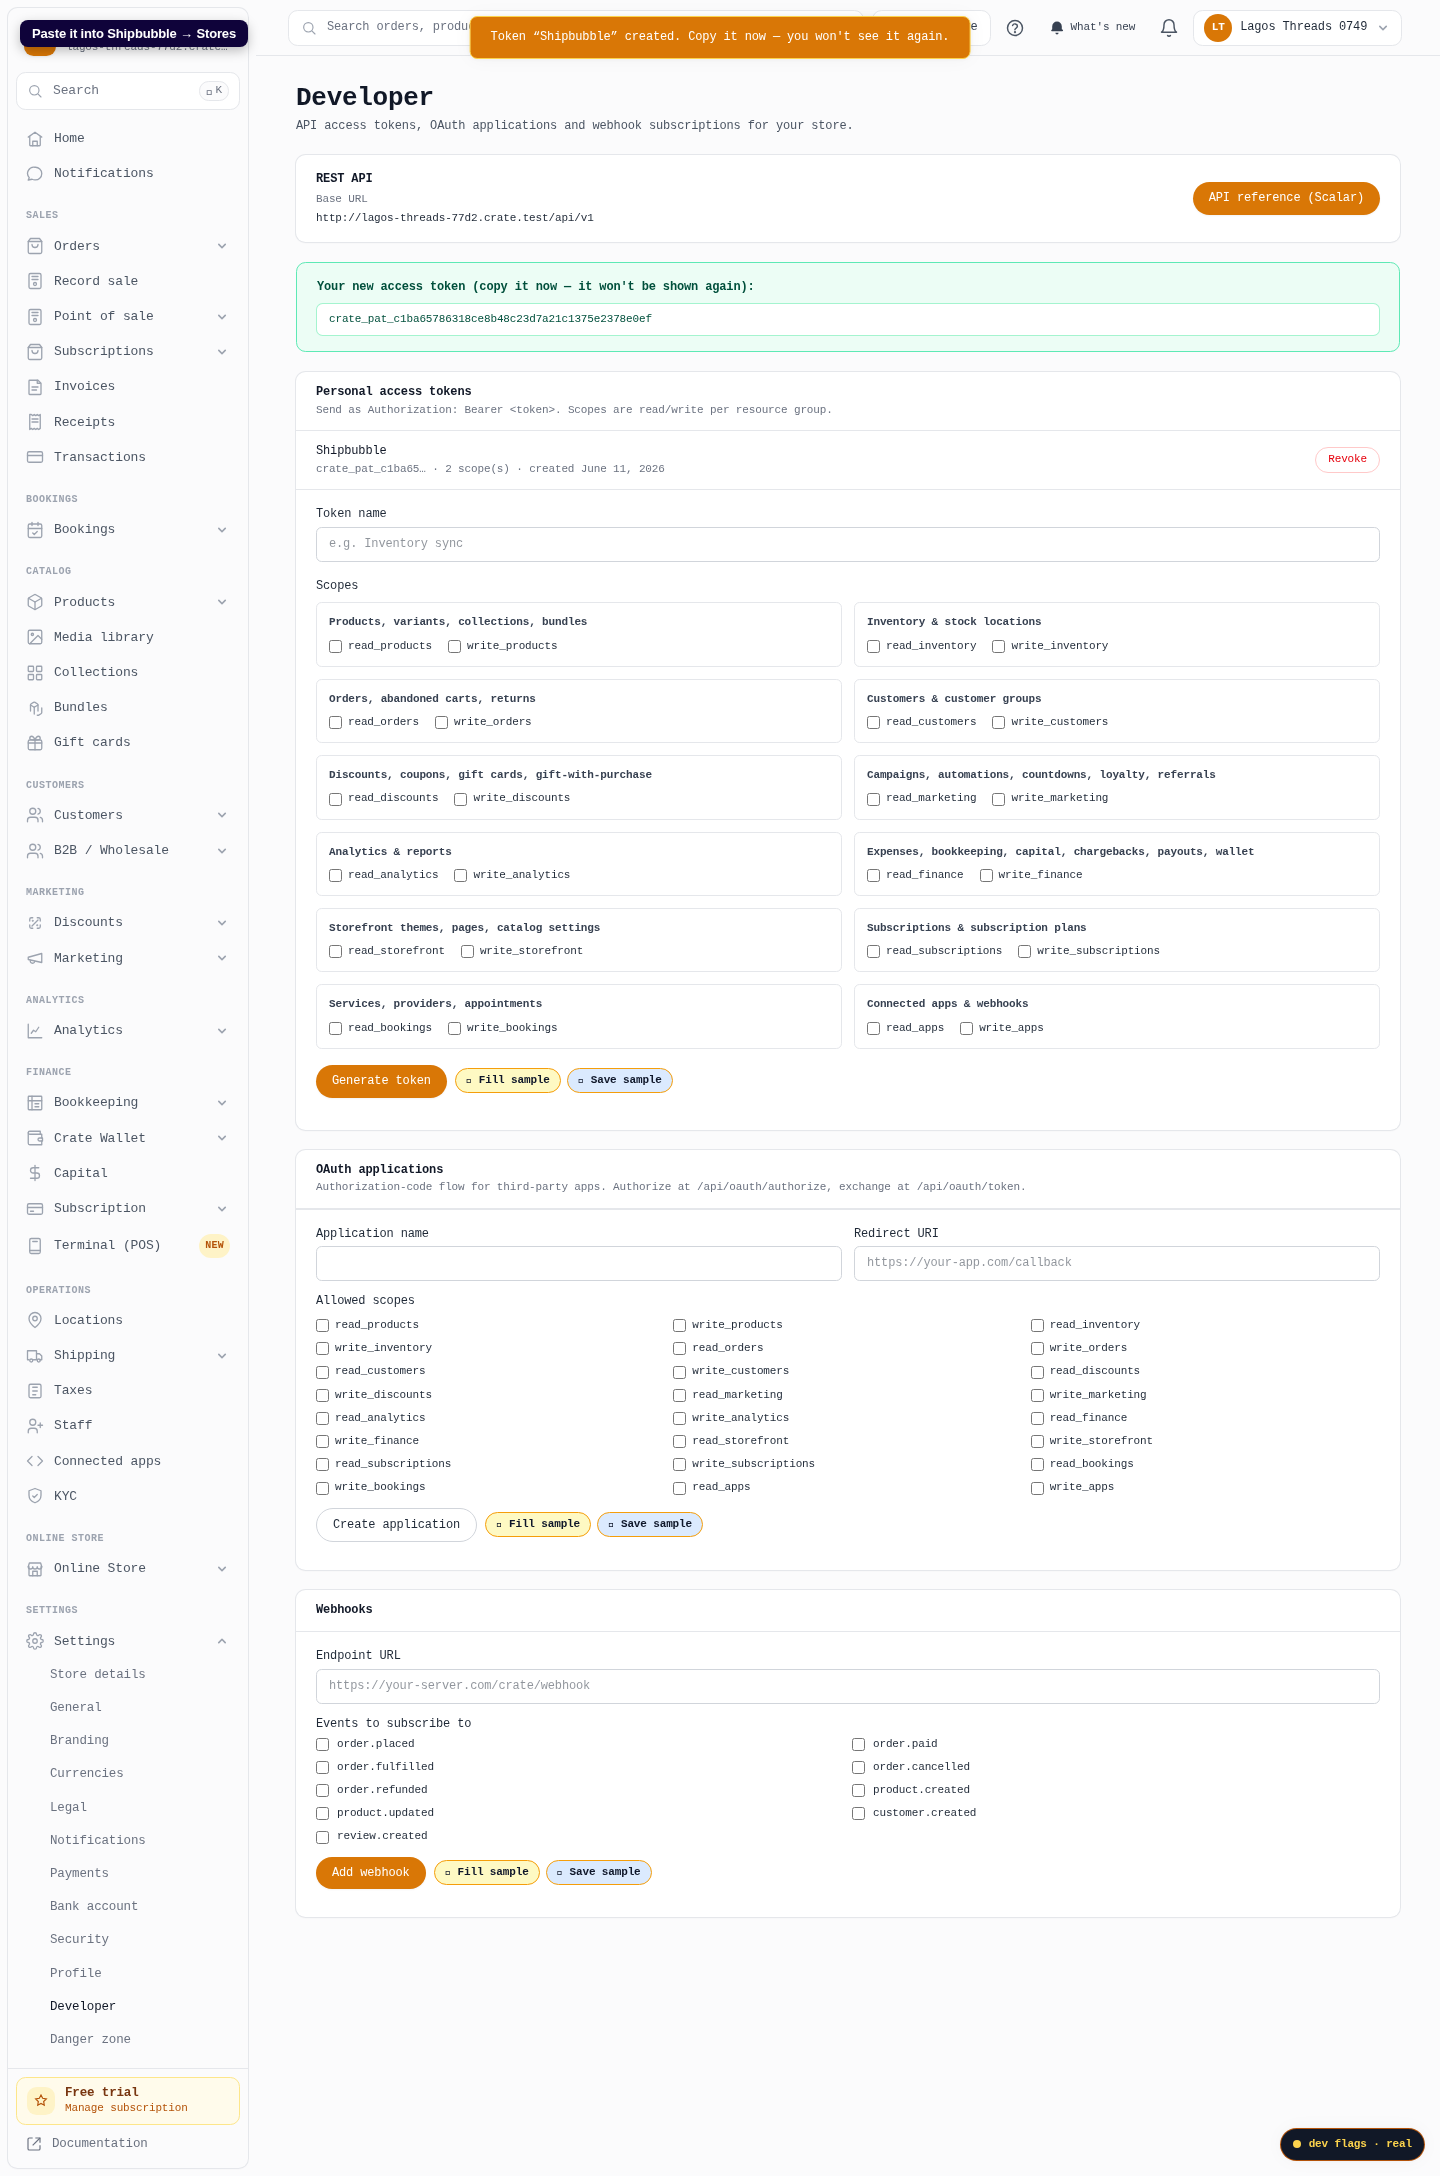Click the Terminal (POS) device icon
Screen dimensions: 1440x2176
35,1246
